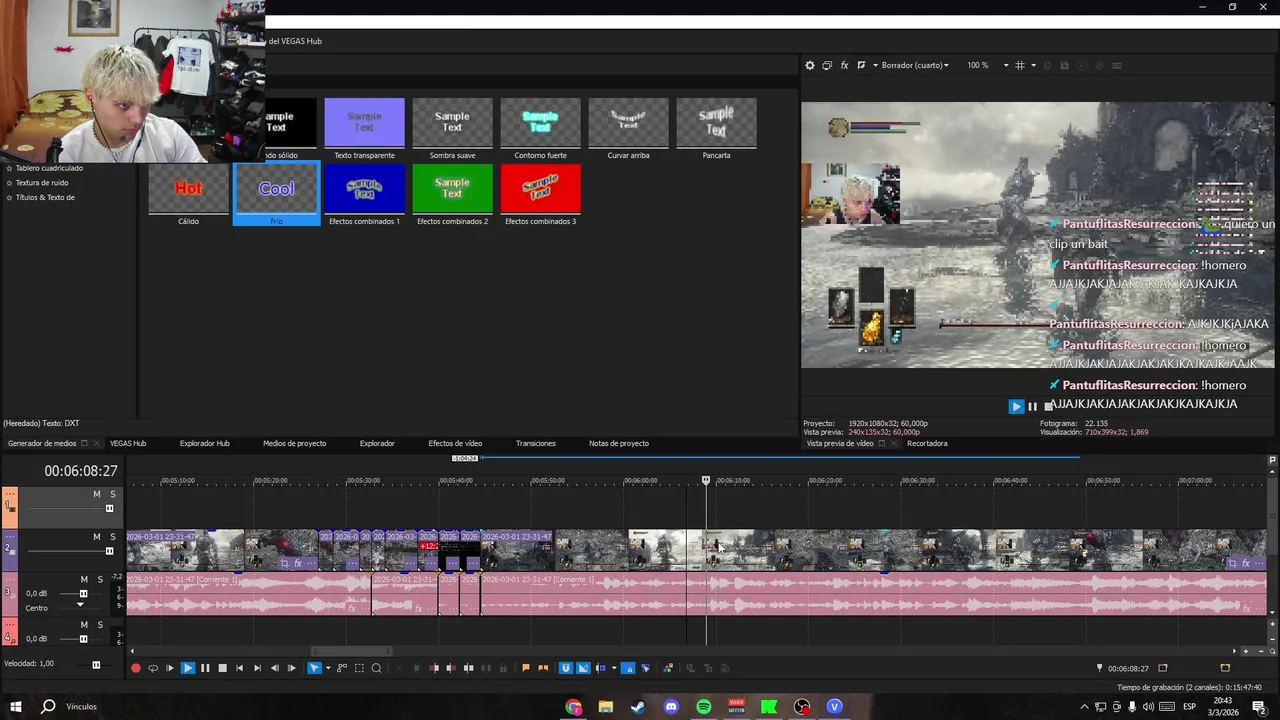Switch to the VEGAS Hub tab
The height and width of the screenshot is (720, 1280).
[128, 443]
